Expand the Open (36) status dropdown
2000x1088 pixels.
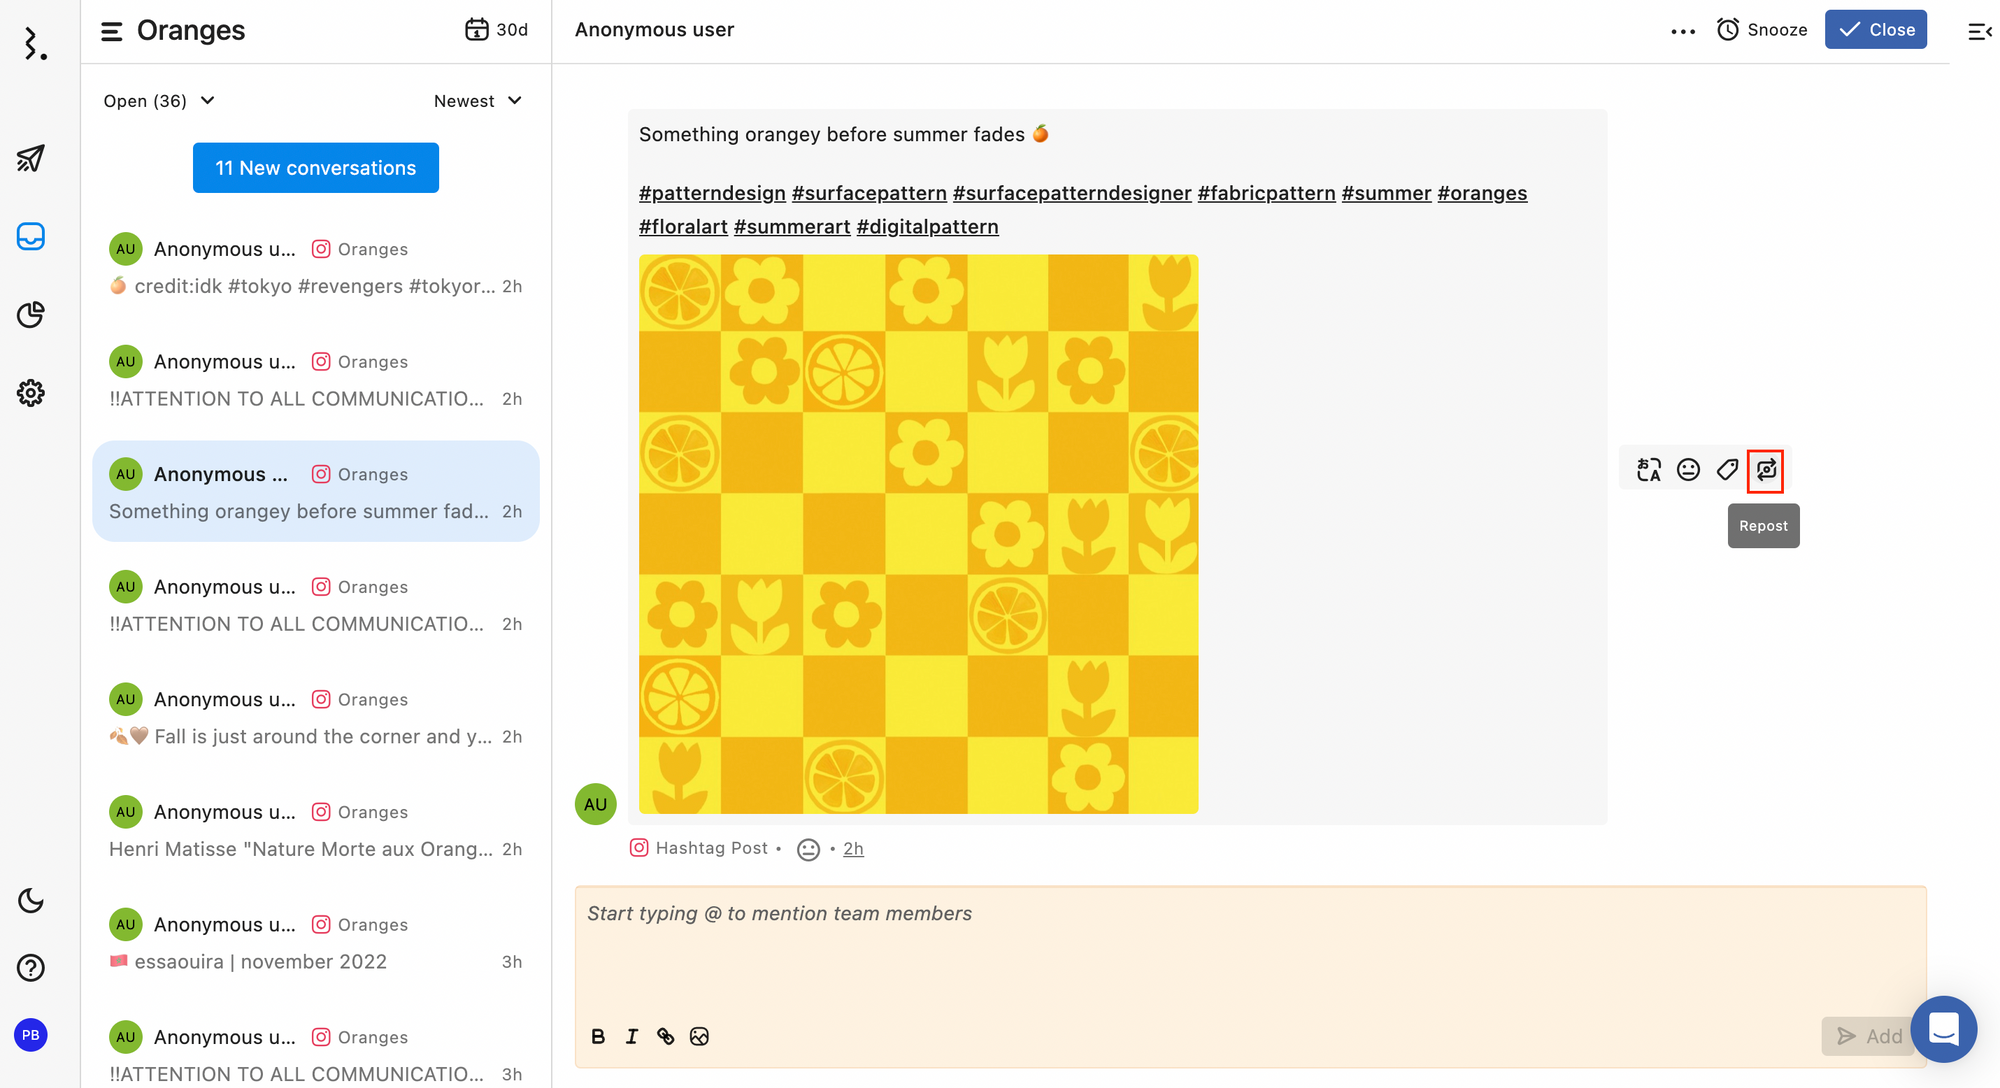coord(159,101)
